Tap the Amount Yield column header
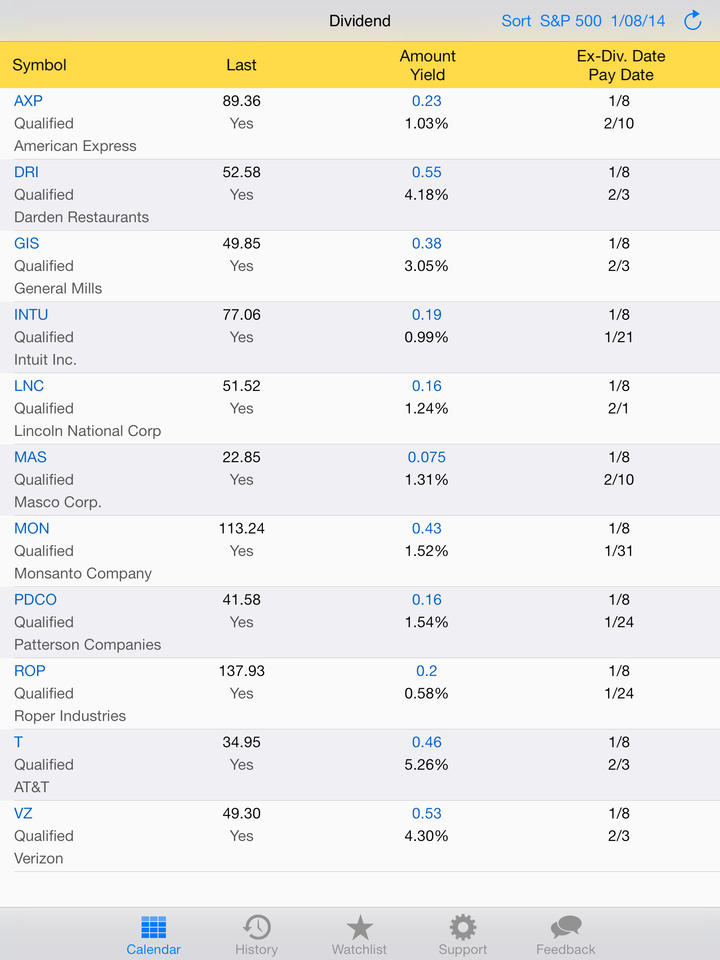The width and height of the screenshot is (720, 960). 427,65
